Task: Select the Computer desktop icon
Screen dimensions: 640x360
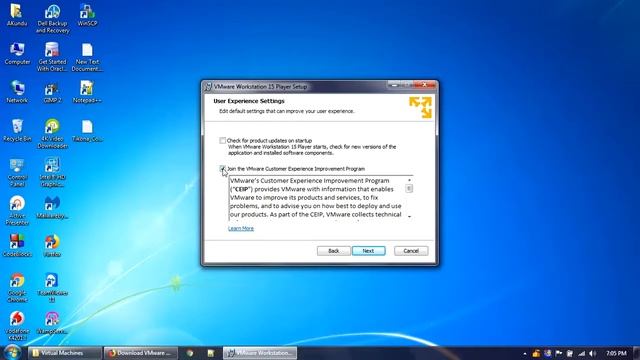Action: pyautogui.click(x=17, y=53)
